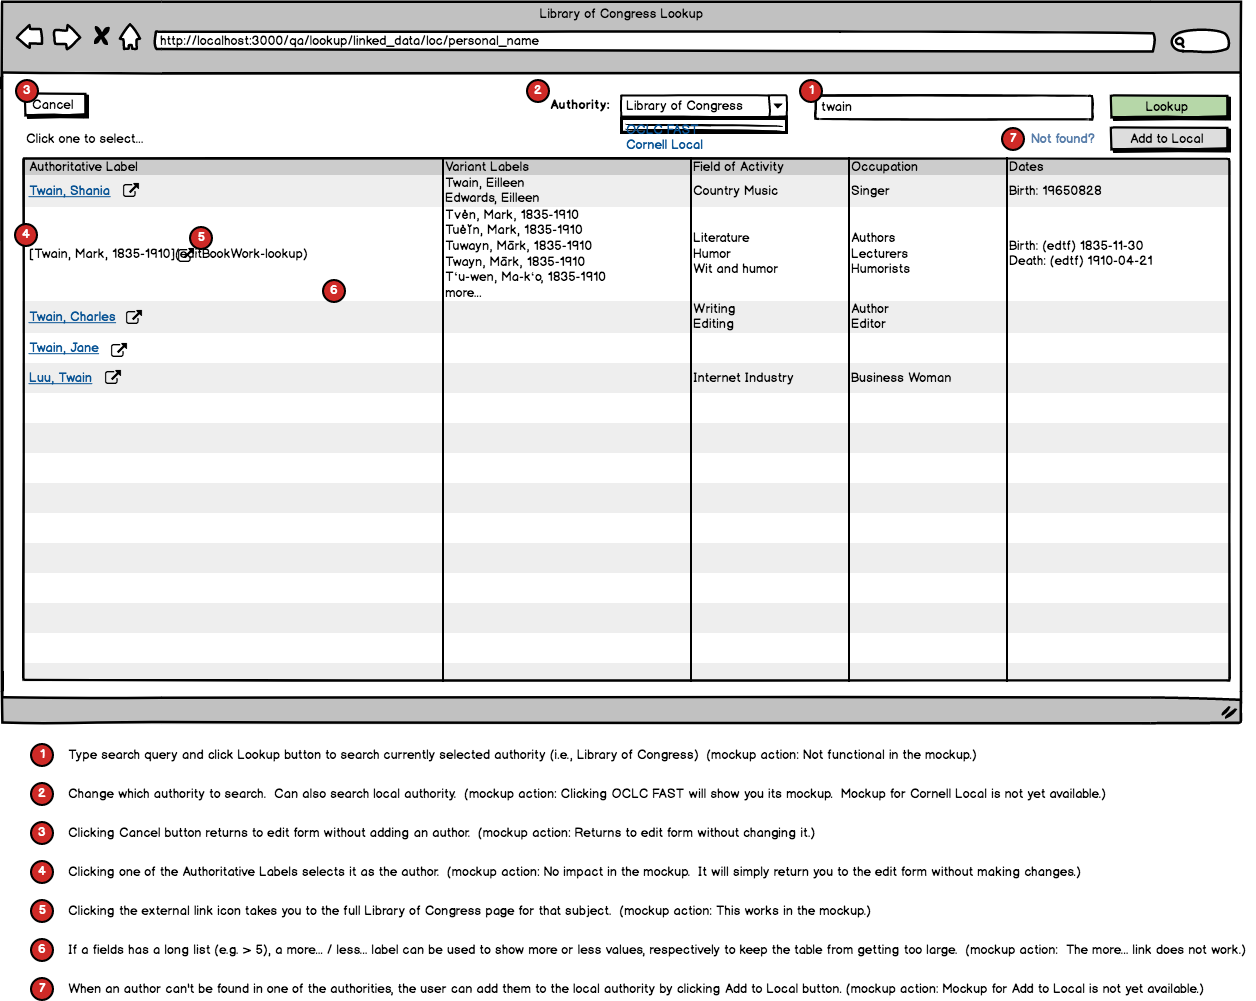Screen dimensions: 1256x1001
Task: Choose Cornell Local from authority list
Action: click(665, 145)
